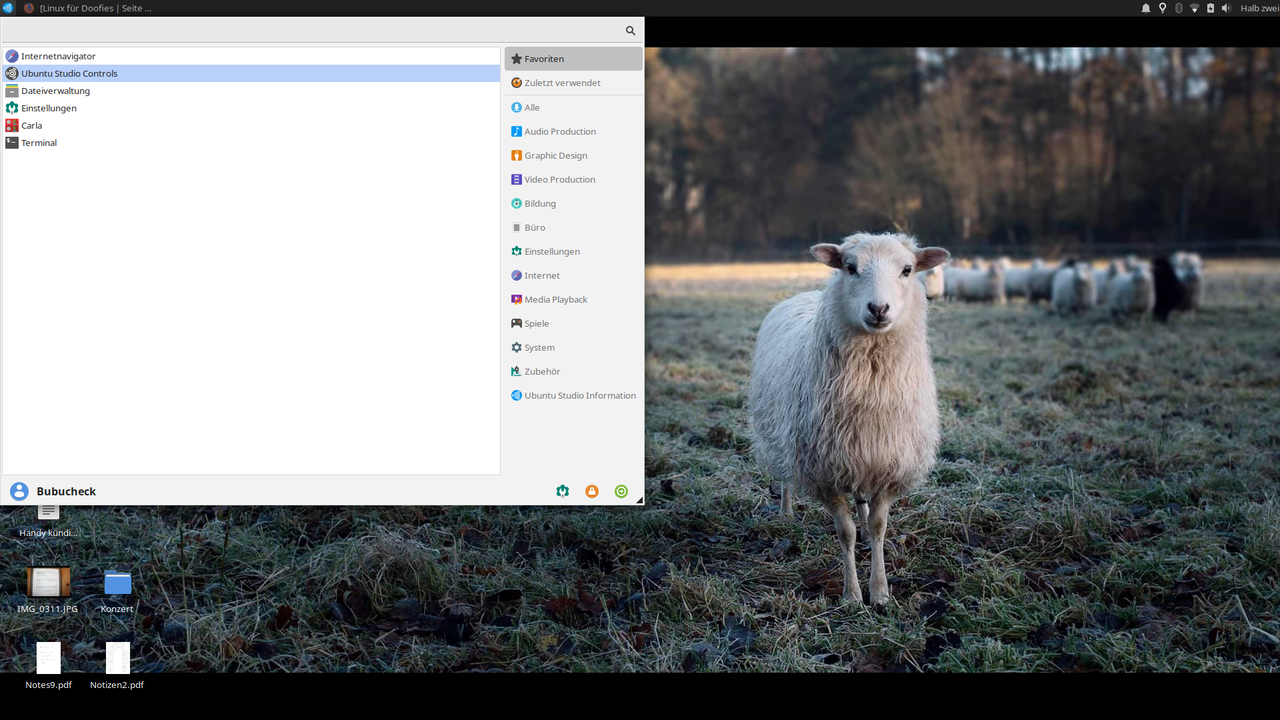Viewport: 1280px width, 720px height.
Task: Open the Audio Production category
Action: coord(574,131)
